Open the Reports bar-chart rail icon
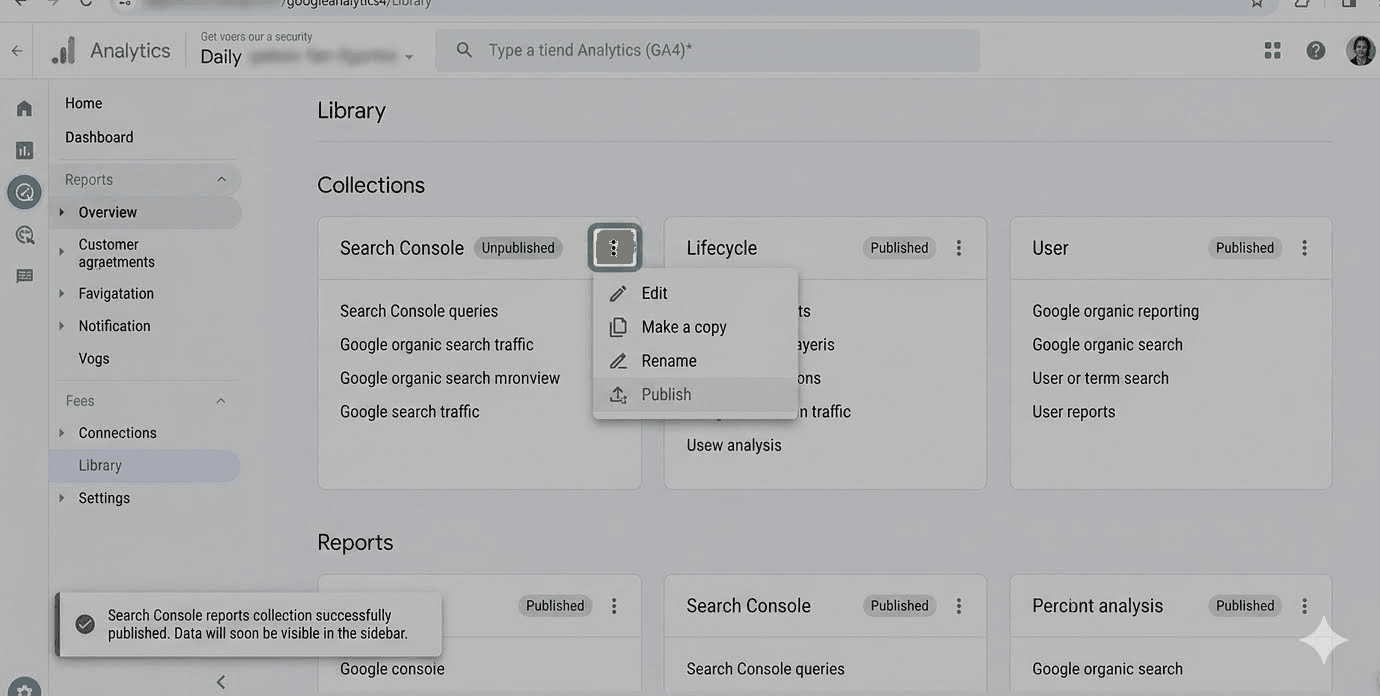 tap(24, 150)
